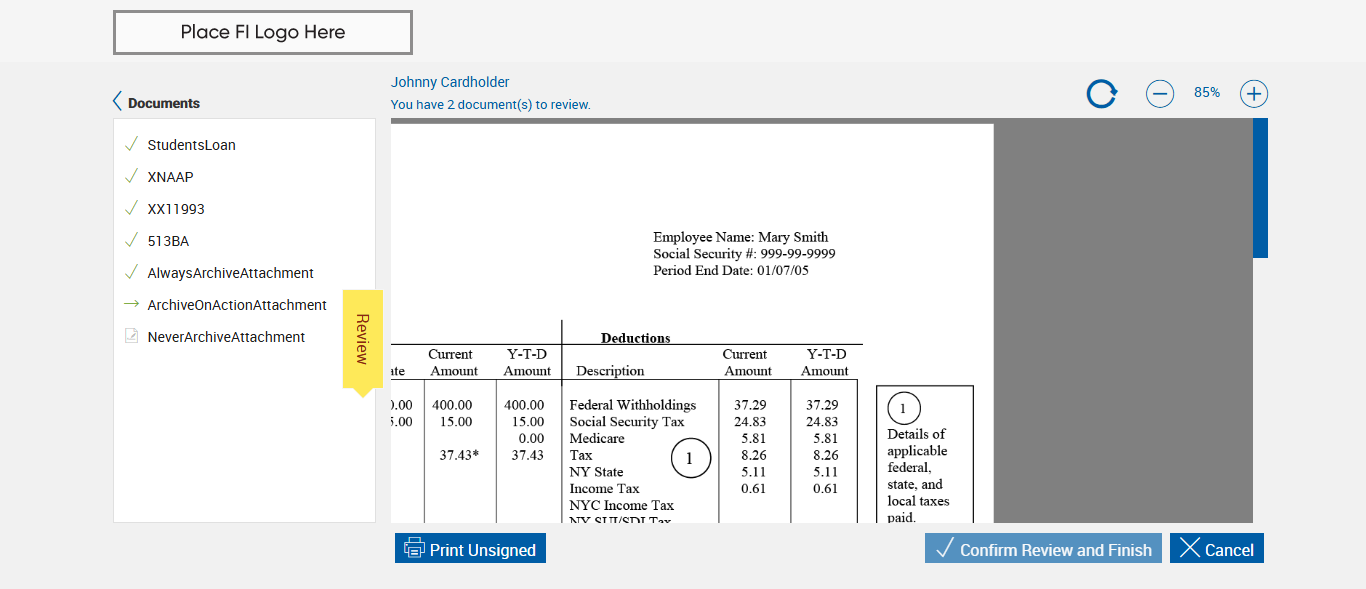Click the arrow icon beside ArchiveOnActionAttachment

pos(131,304)
